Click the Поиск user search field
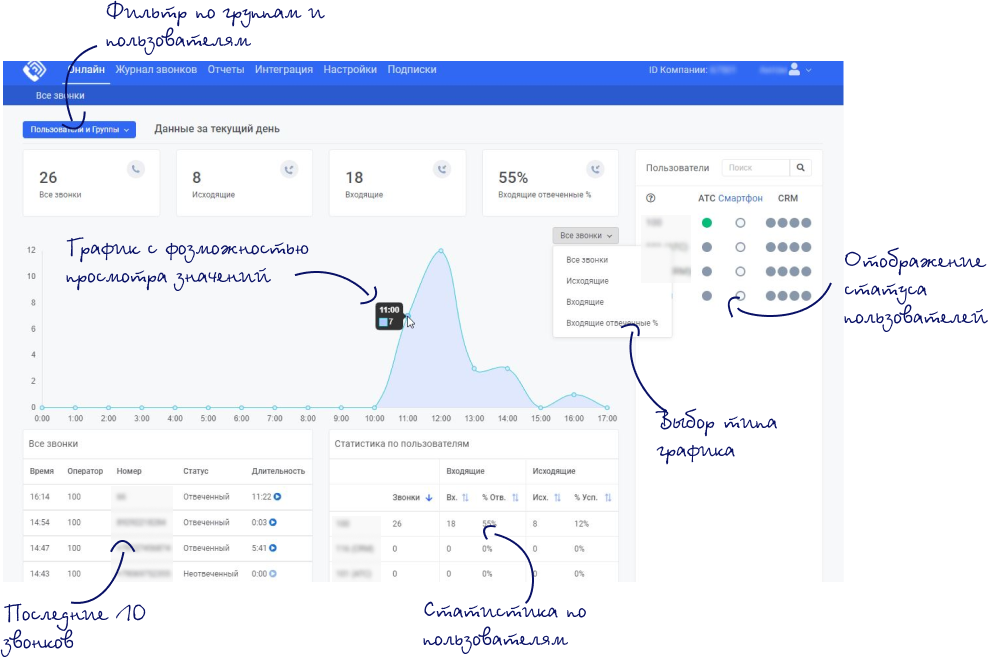The image size is (997, 657). pos(755,168)
